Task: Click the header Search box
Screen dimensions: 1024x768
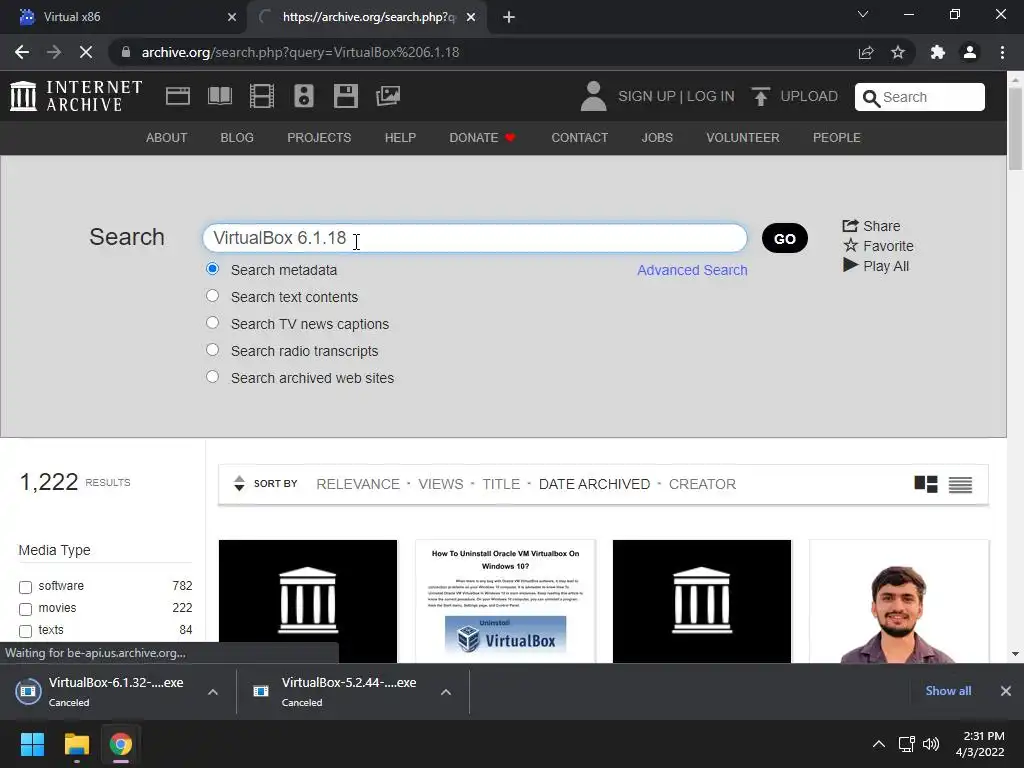Action: click(920, 97)
